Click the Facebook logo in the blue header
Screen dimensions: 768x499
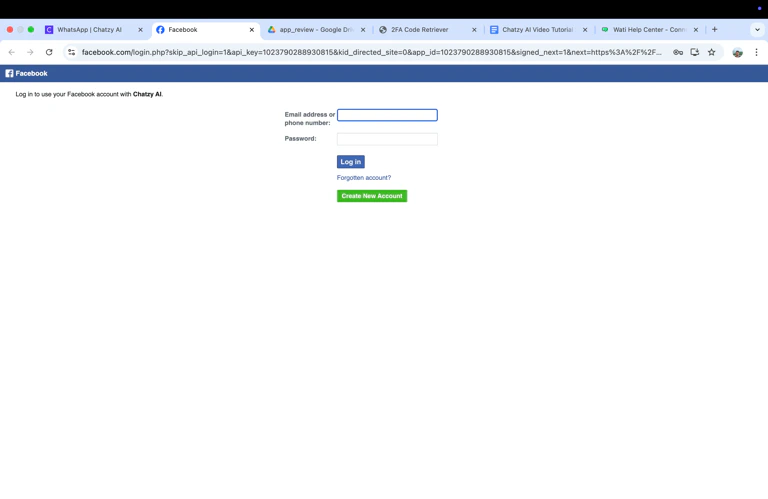9,73
